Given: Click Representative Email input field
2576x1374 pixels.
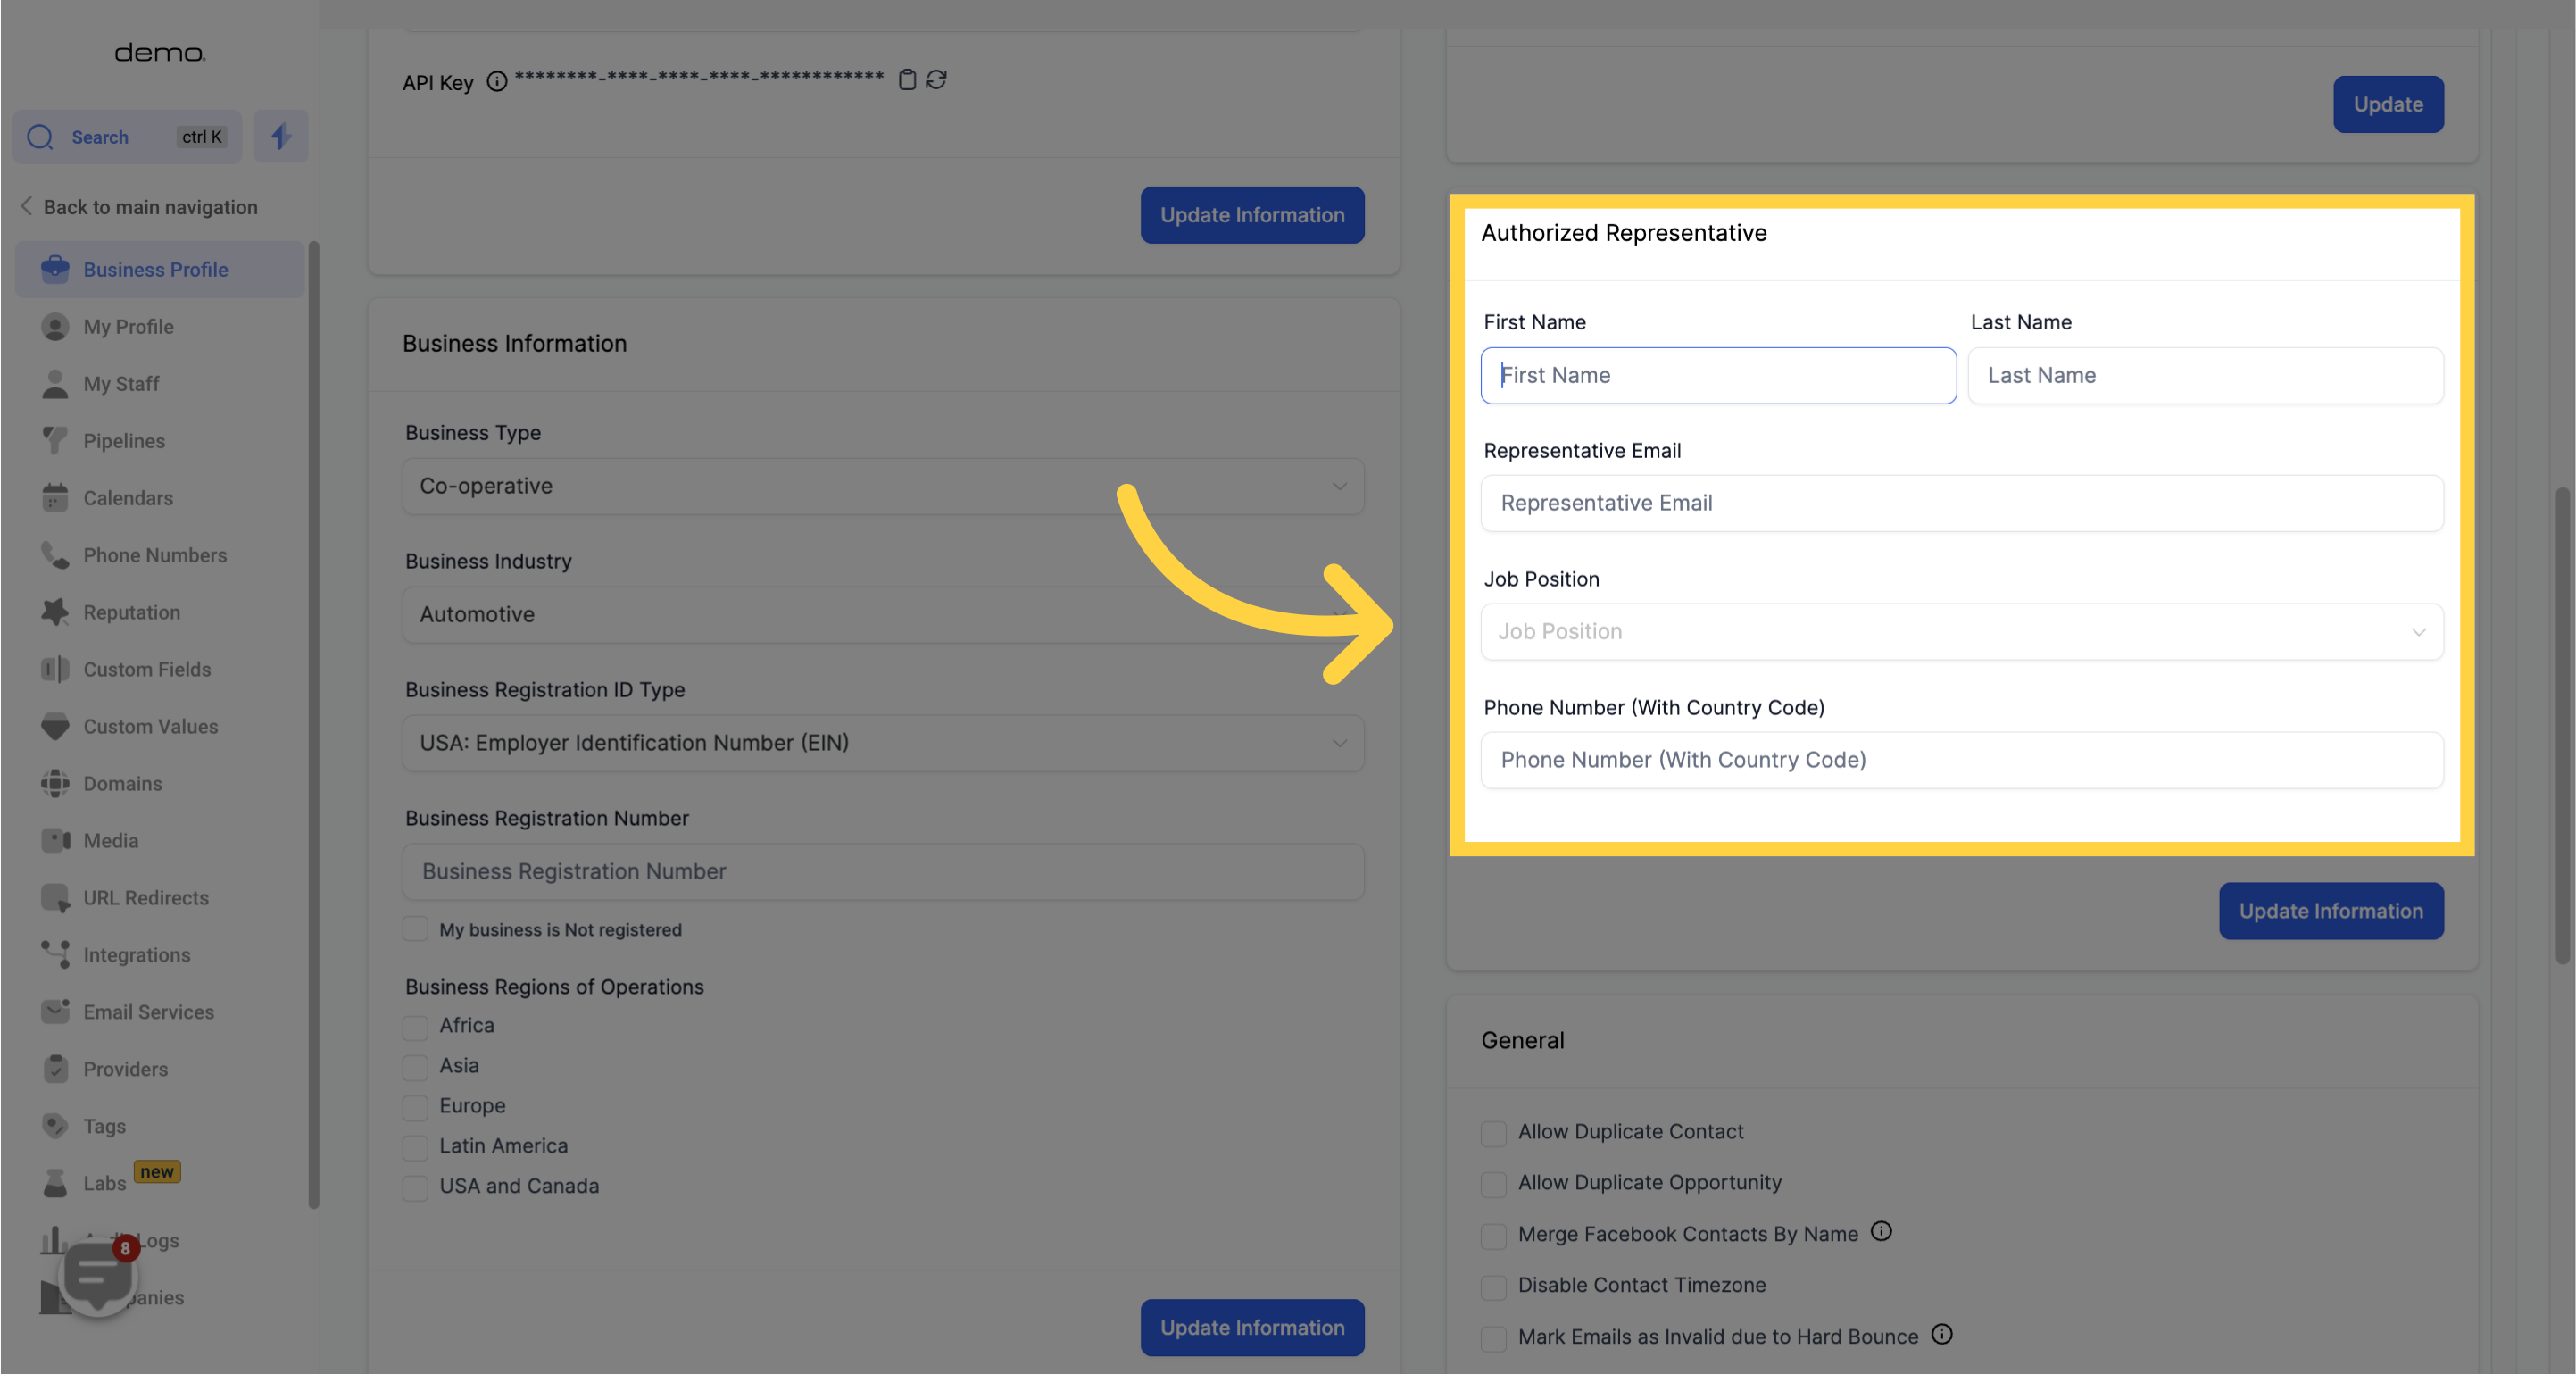Looking at the screenshot, I should point(1963,503).
